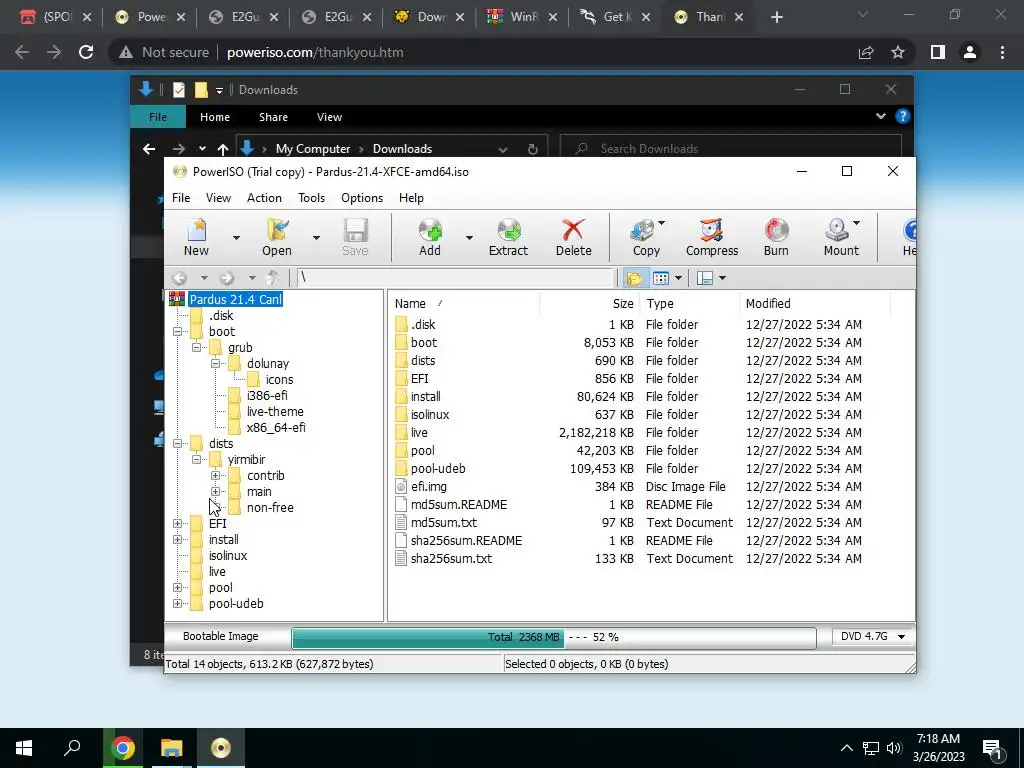Screen dimensions: 1024x768
Task: Click the up-folder icon in PowerISO
Action: 272,278
